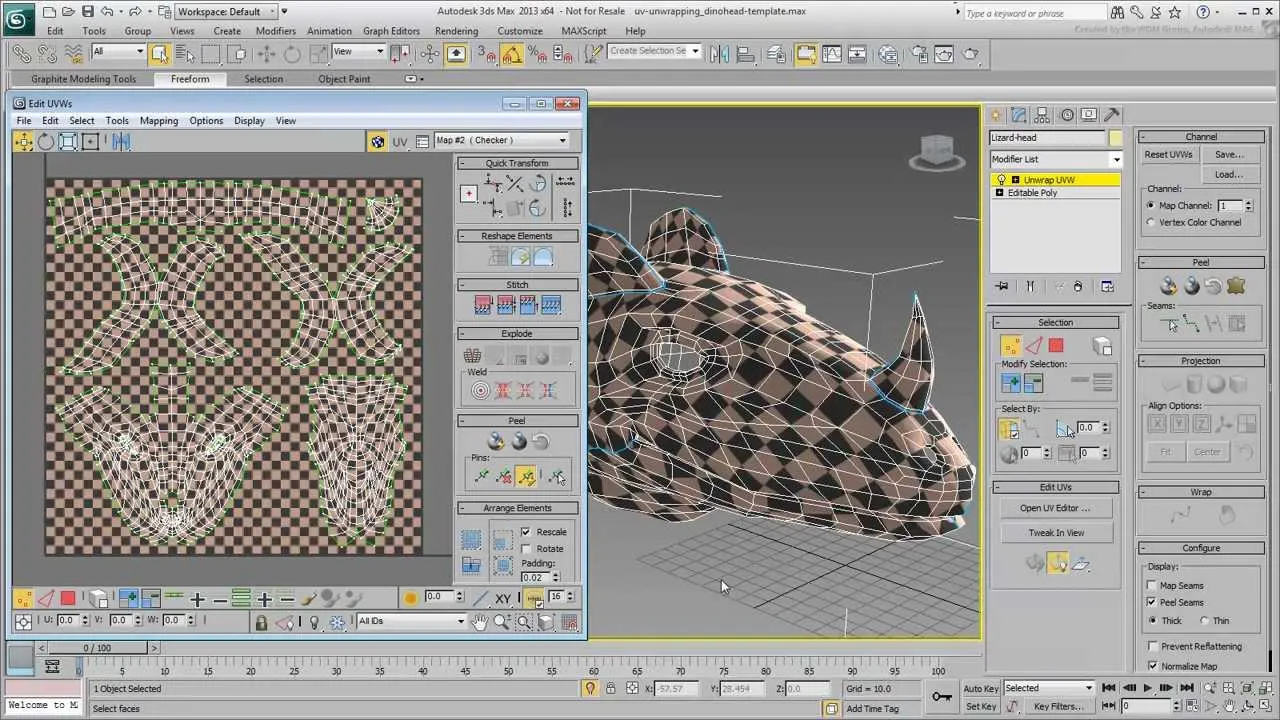Image resolution: width=1280 pixels, height=720 pixels.
Task: Click the Pin Stack icon below modifier list
Action: [x=1003, y=287]
